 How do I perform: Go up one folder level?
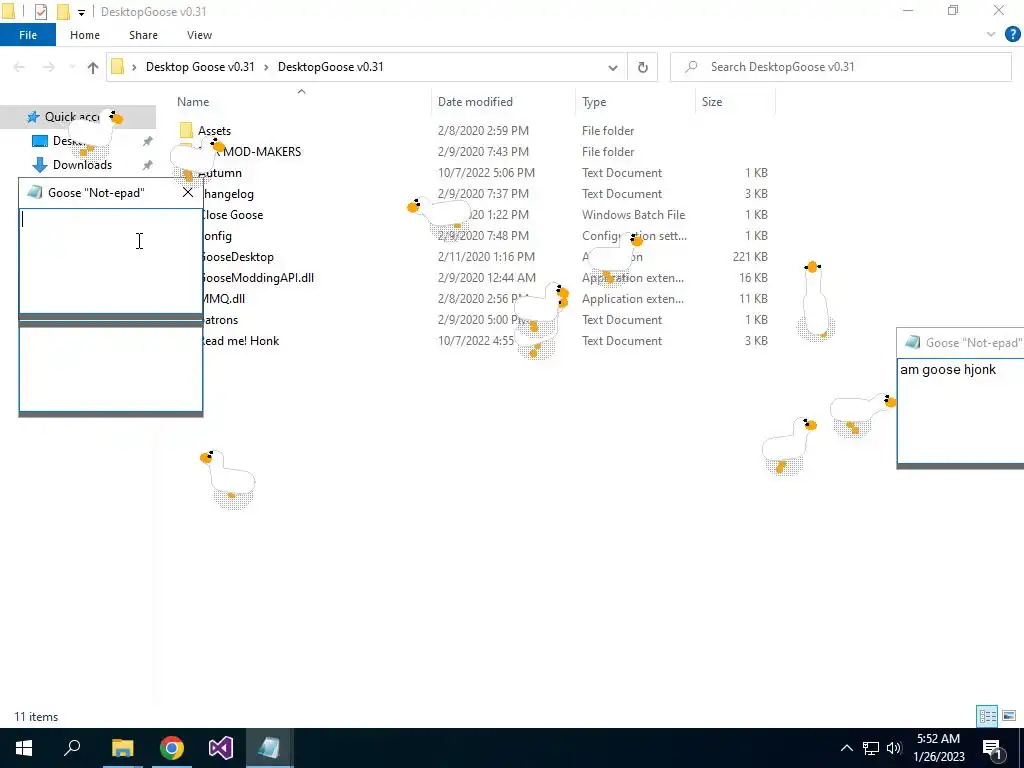93,67
